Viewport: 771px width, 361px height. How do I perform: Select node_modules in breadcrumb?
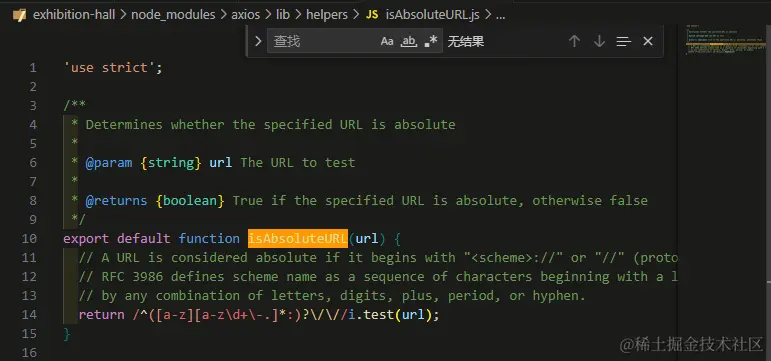[173, 15]
